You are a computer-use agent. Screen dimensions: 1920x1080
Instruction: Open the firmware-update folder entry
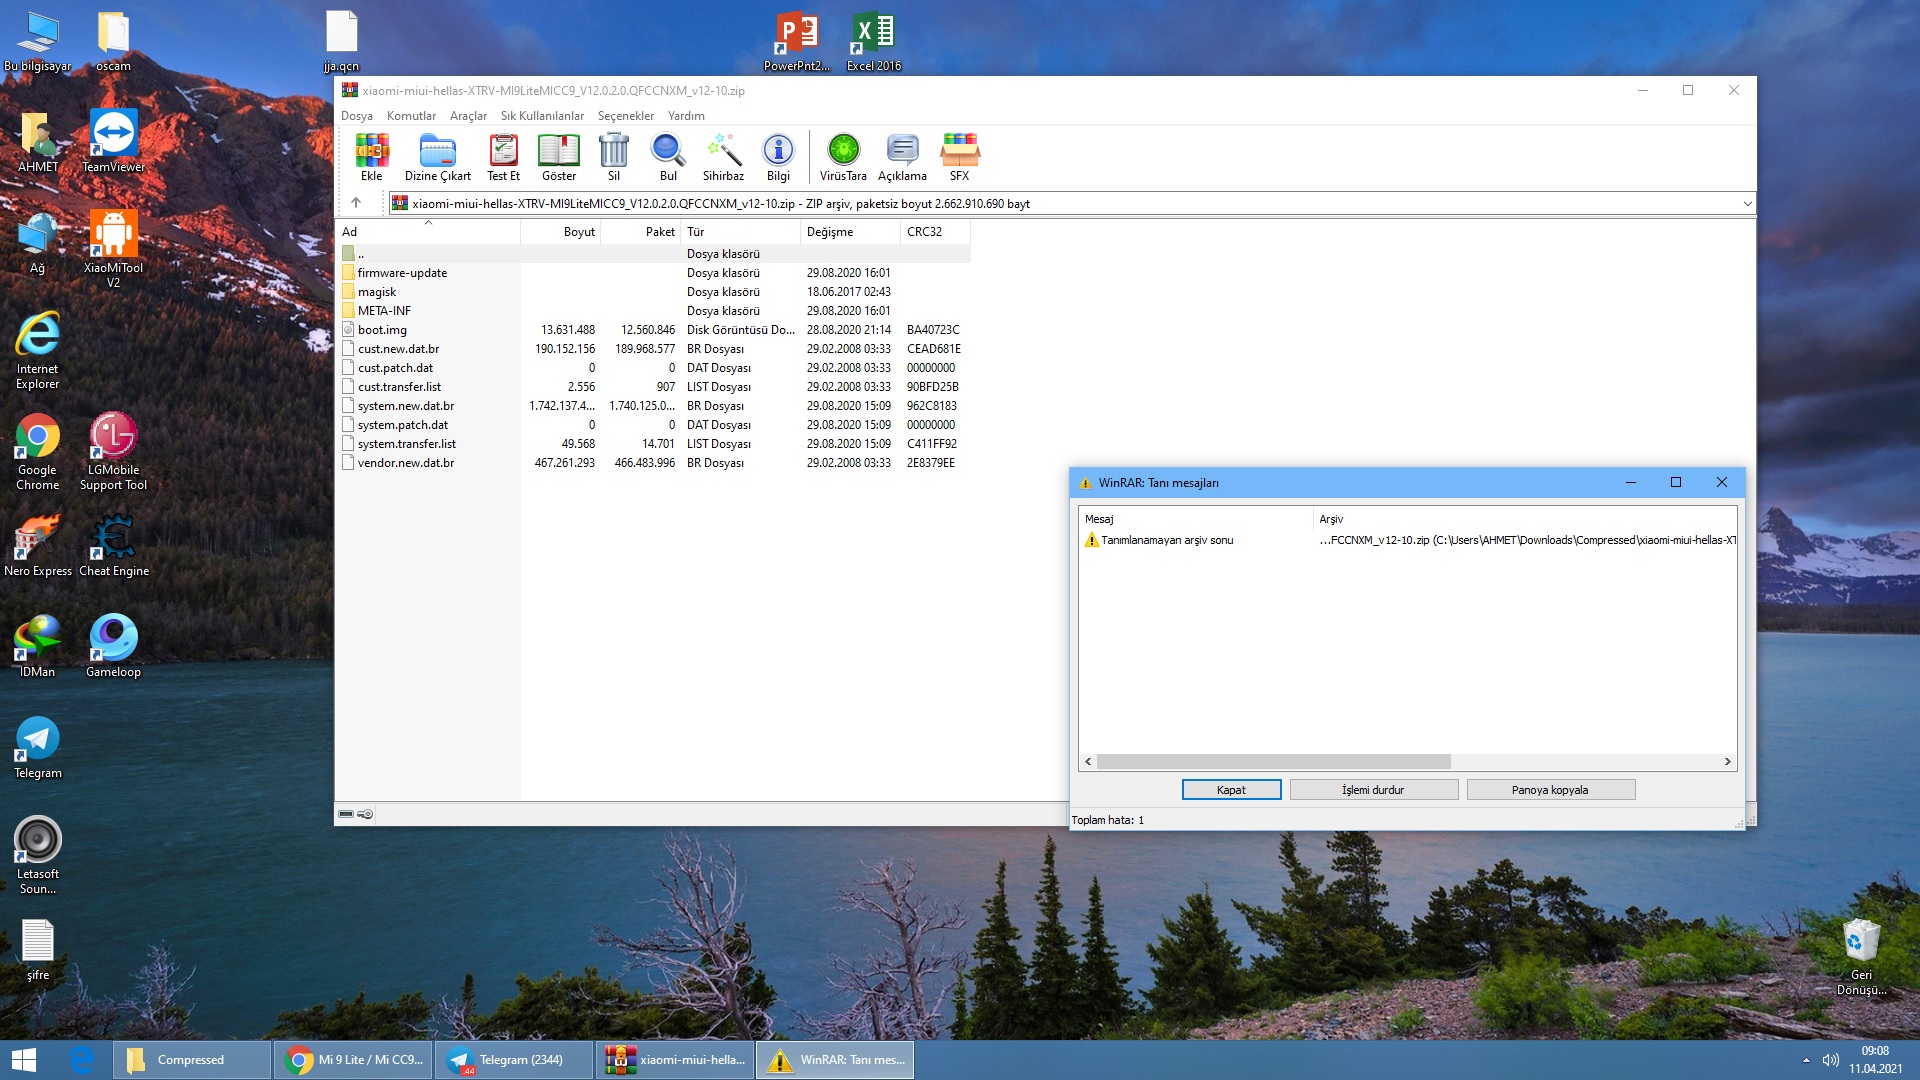(402, 273)
